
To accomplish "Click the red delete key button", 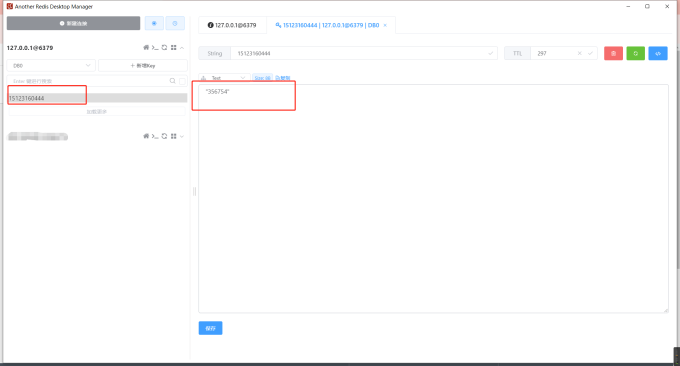I will tap(613, 53).
